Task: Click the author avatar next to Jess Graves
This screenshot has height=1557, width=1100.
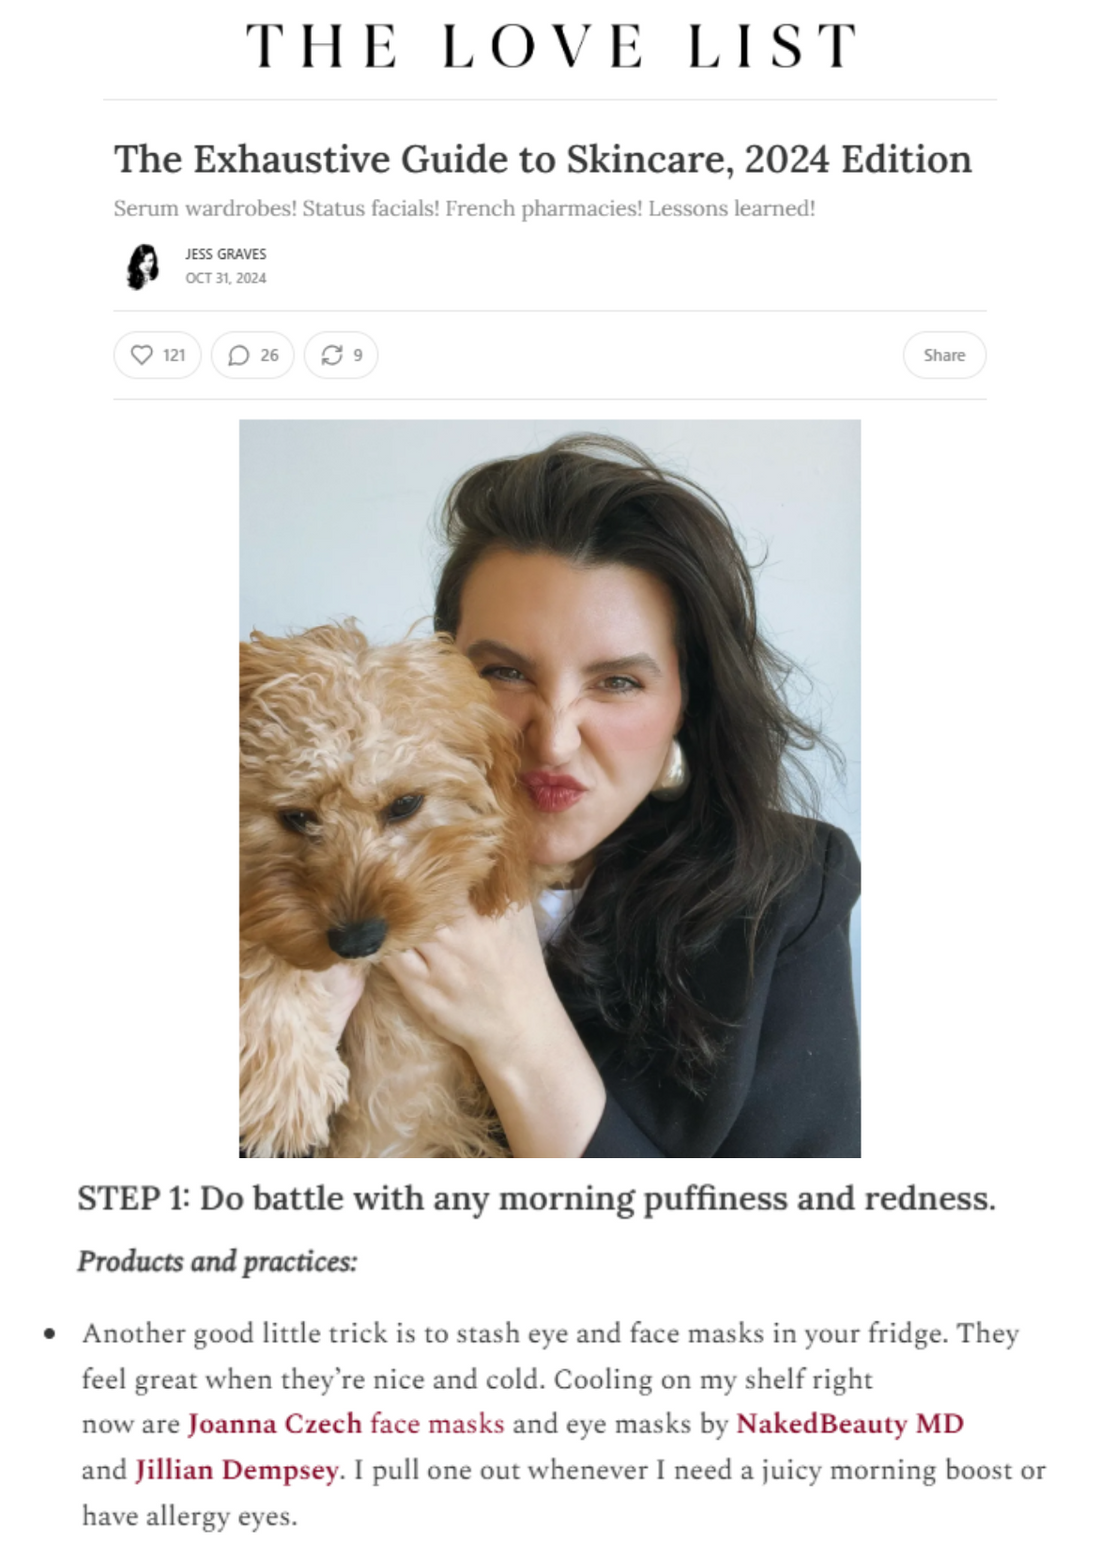Action: (143, 267)
